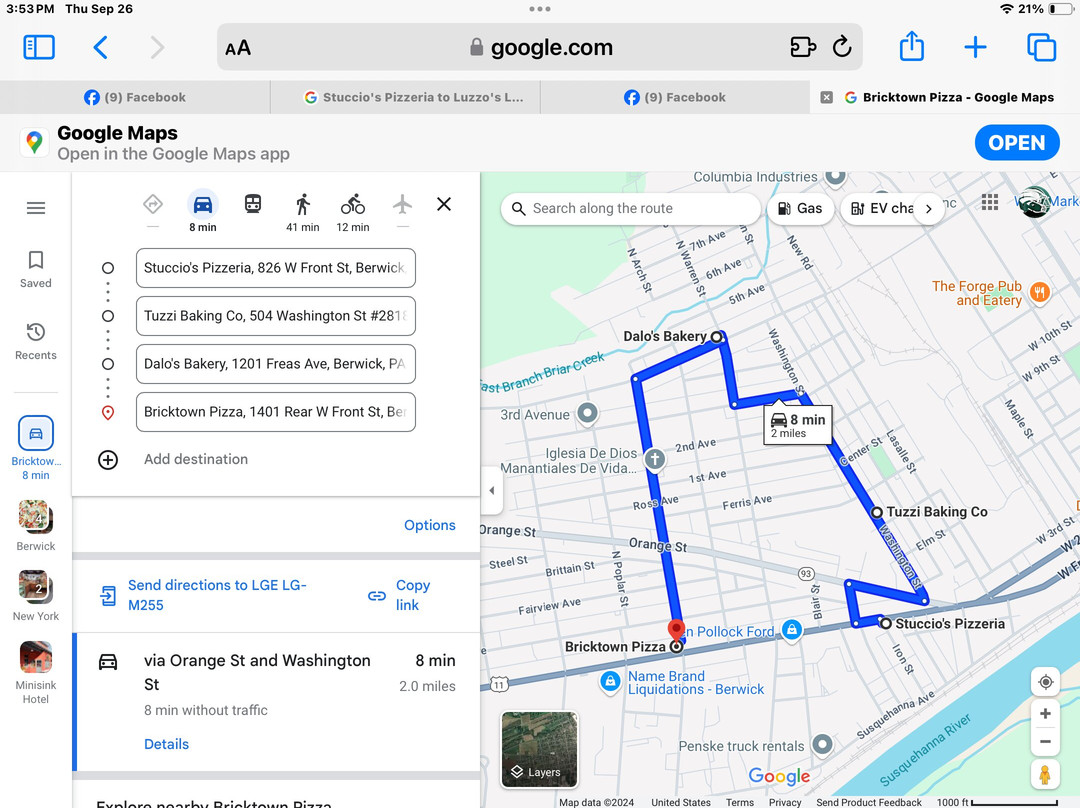Screen dimensions: 1080x808
Task: Select driving mode car icon
Action: (x=202, y=205)
